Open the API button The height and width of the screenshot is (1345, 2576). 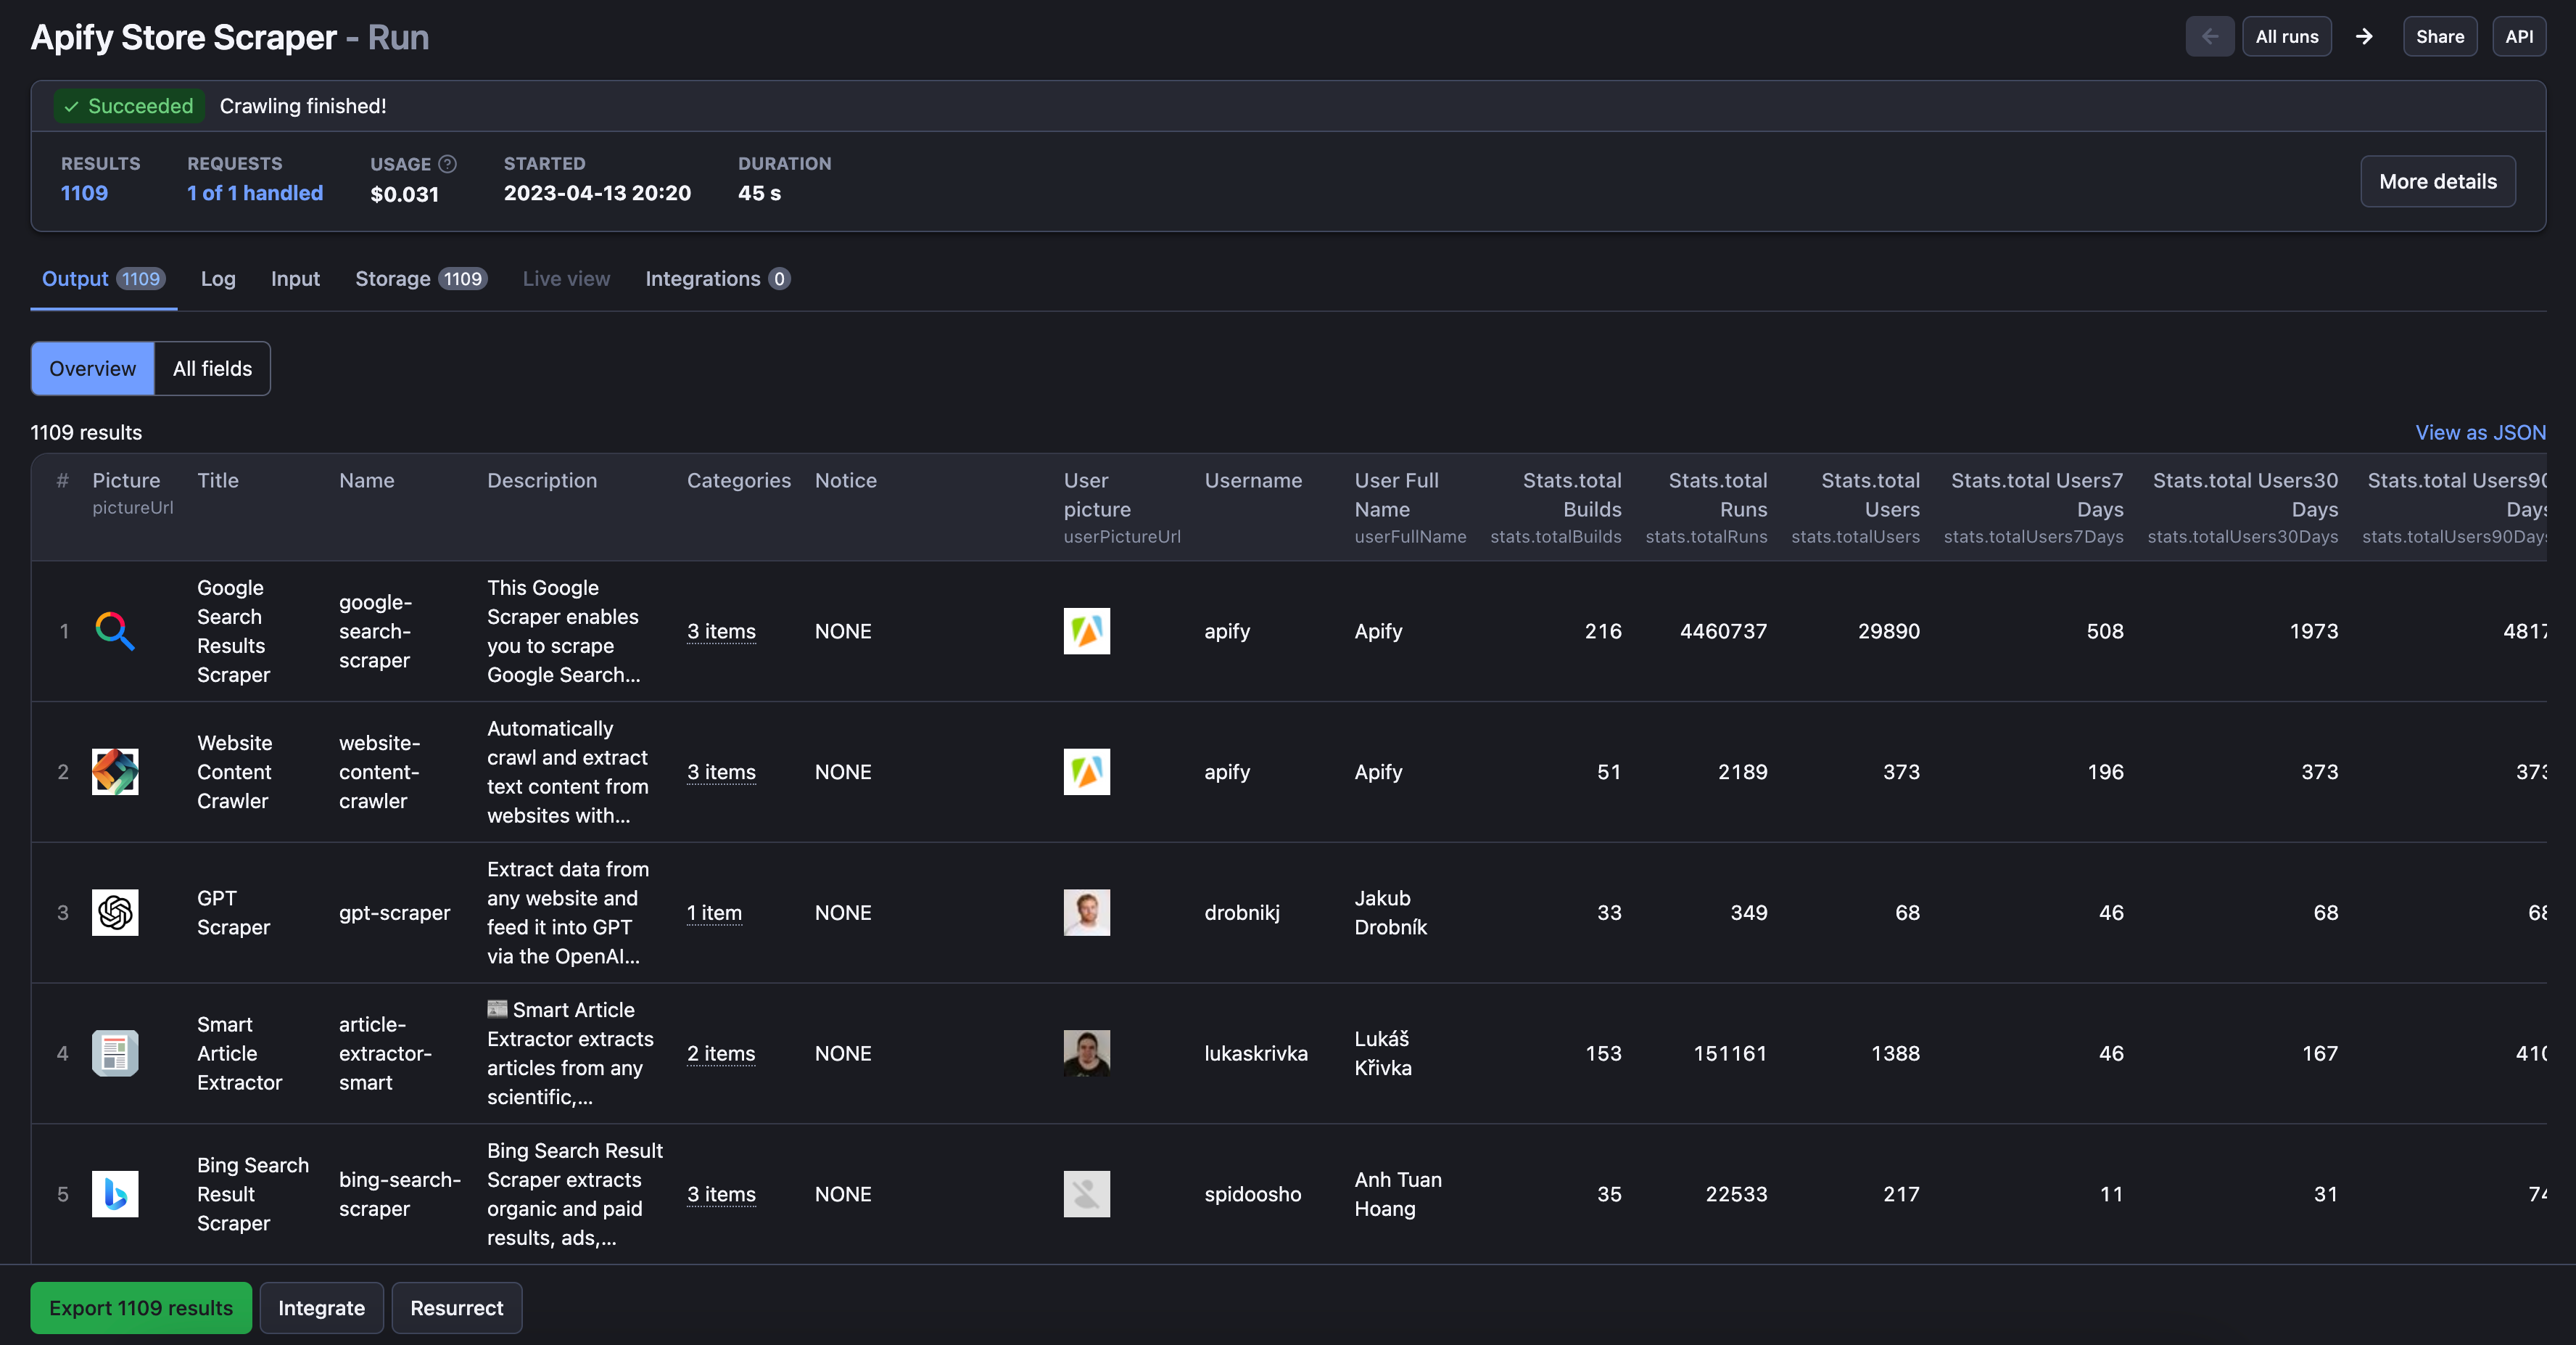[2519, 37]
